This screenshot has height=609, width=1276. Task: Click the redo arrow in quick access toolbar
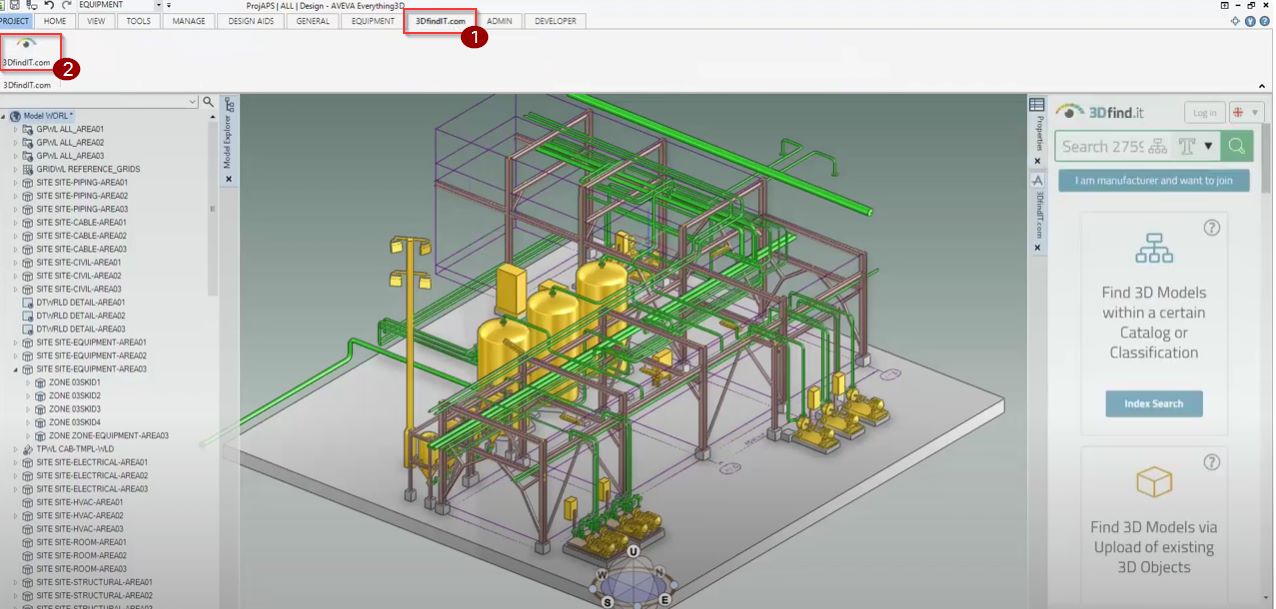pyautogui.click(x=66, y=5)
